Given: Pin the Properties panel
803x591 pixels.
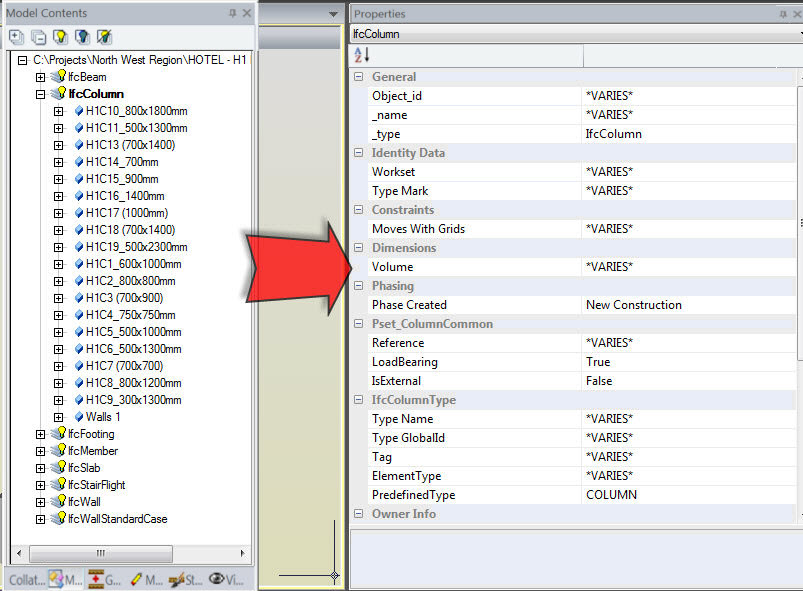Looking at the screenshot, I should click(783, 14).
